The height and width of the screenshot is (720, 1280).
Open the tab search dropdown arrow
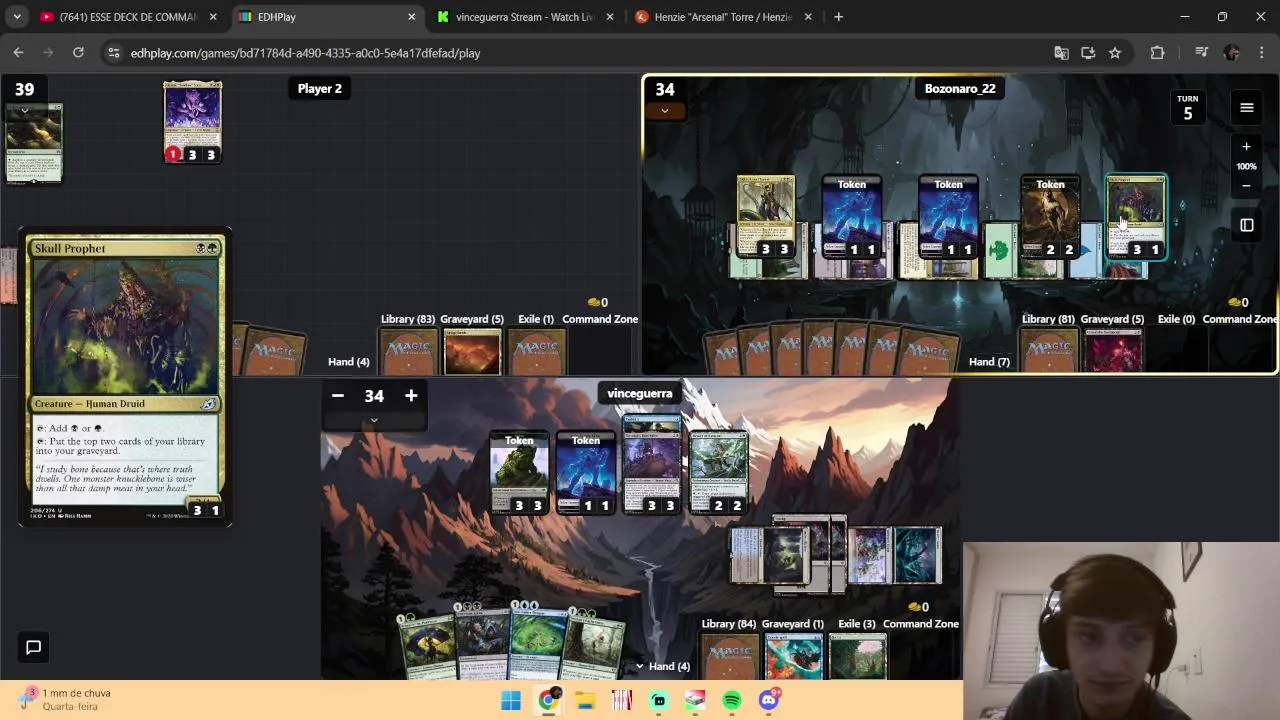tap(17, 17)
